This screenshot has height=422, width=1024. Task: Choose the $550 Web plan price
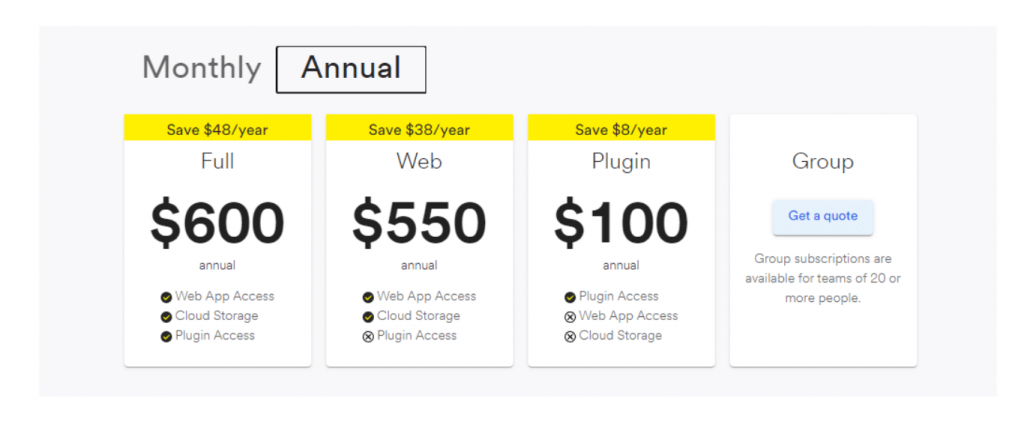pyautogui.click(x=419, y=223)
